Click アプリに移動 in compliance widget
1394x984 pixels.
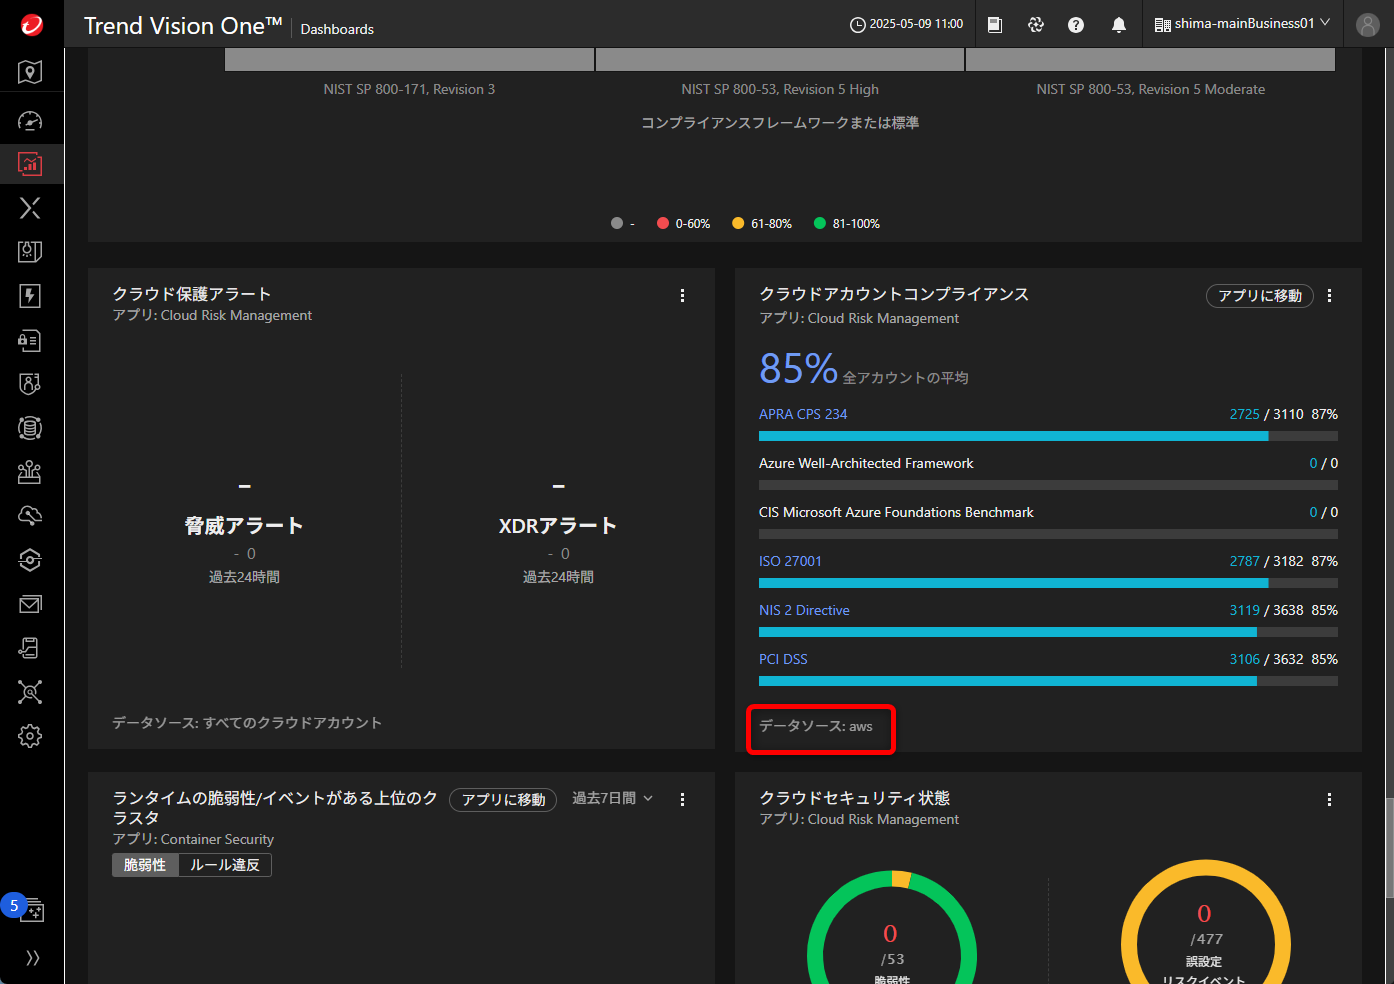tap(1260, 296)
